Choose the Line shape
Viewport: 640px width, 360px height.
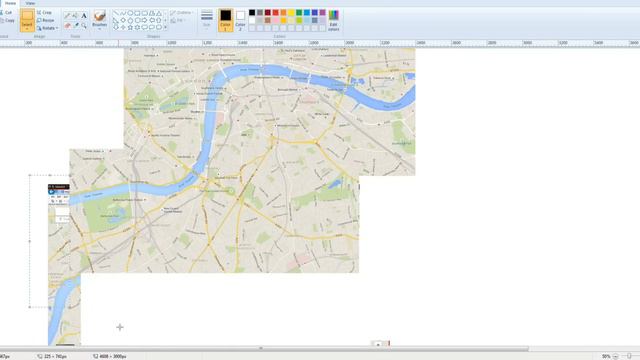[116, 13]
